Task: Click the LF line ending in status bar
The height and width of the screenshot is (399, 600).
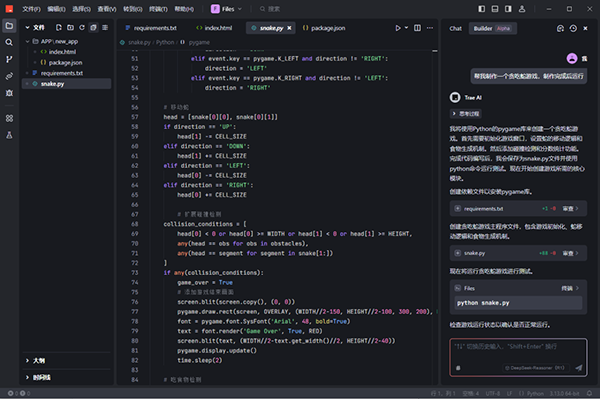Action: click(509, 393)
